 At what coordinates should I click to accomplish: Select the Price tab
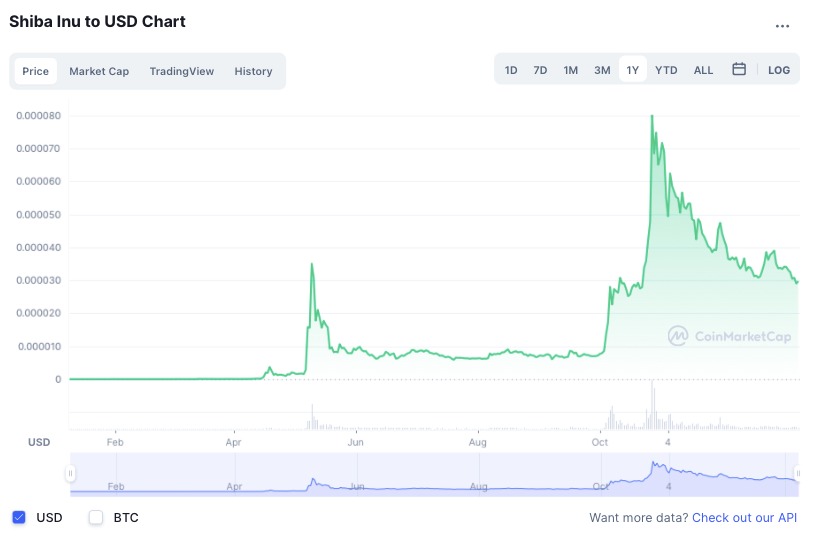[36, 71]
